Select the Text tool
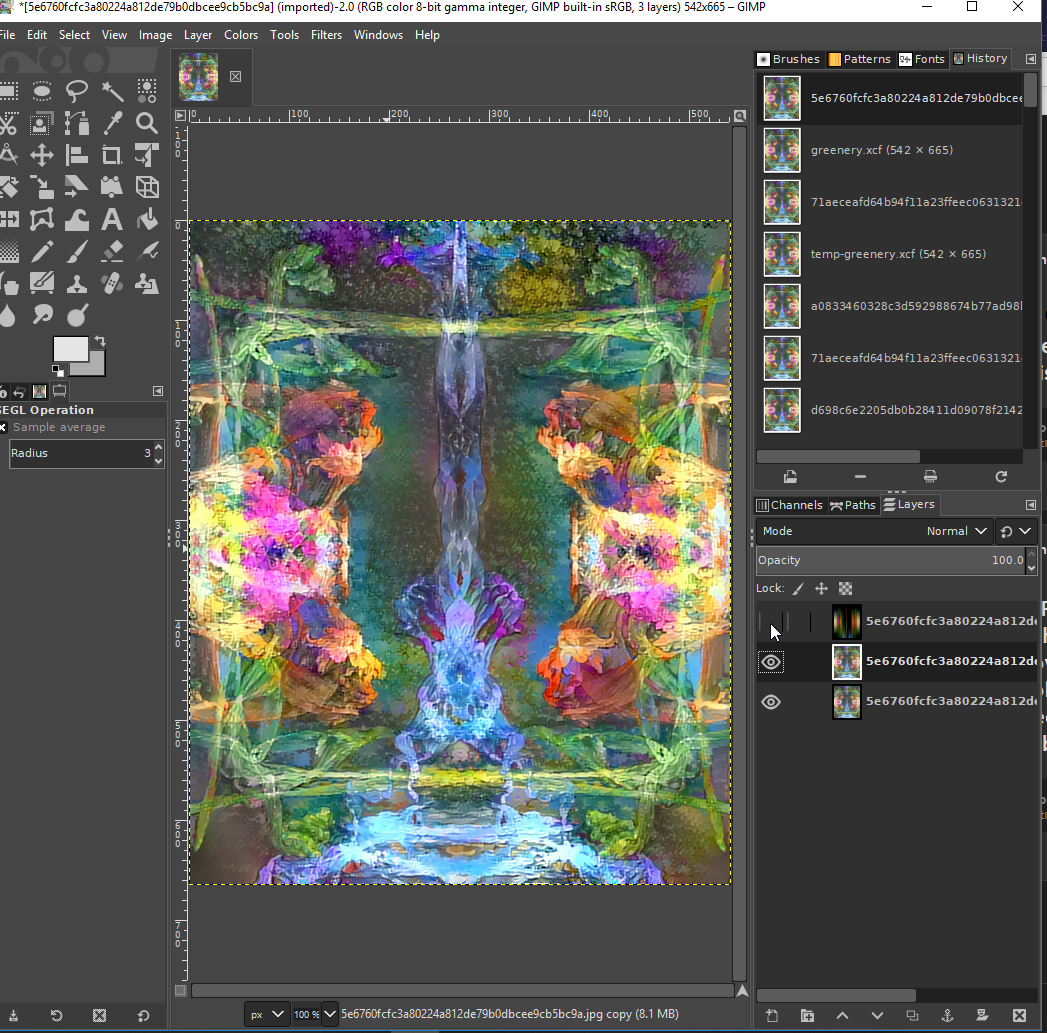Image resolution: width=1047 pixels, height=1033 pixels. [112, 219]
